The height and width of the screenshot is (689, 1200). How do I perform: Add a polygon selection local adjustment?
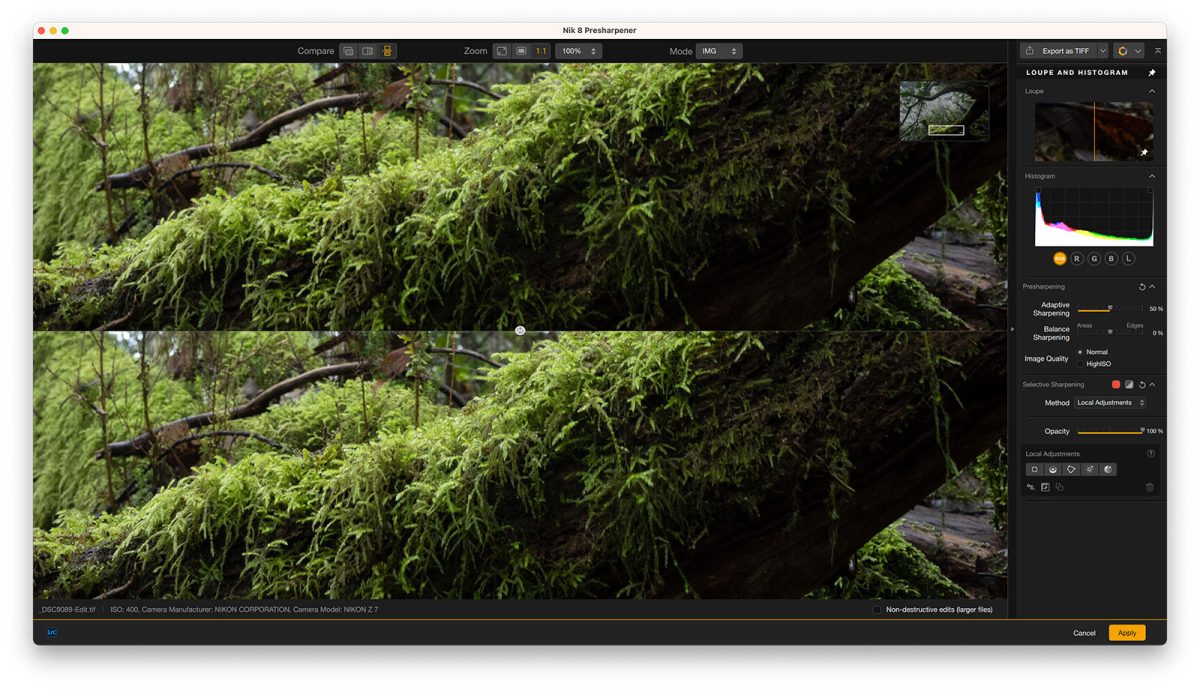pos(1071,470)
